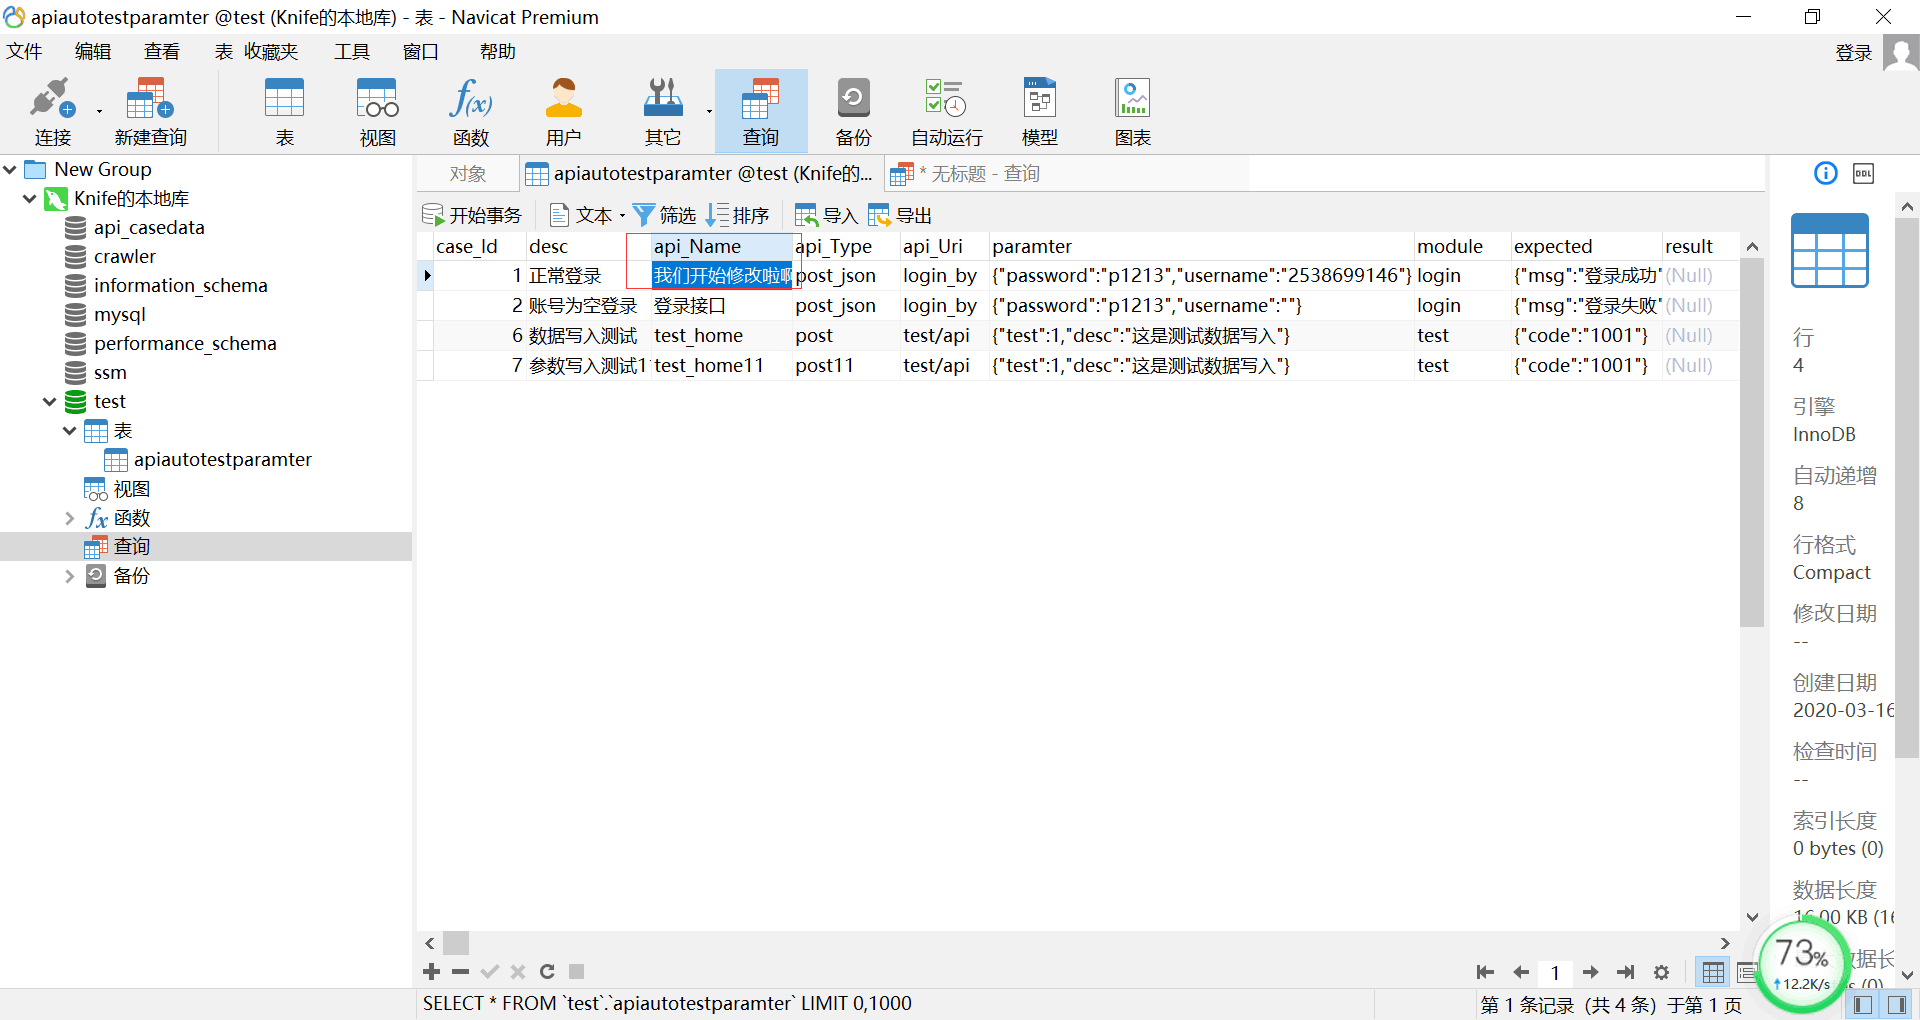This screenshot has width=1920, height=1020.
Task: Collapse the test database node
Action: [49, 401]
